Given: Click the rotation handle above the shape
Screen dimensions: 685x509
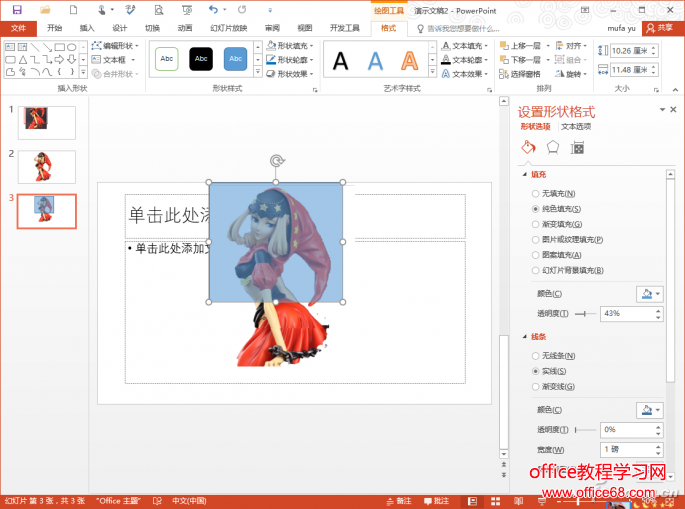Looking at the screenshot, I should (276, 160).
